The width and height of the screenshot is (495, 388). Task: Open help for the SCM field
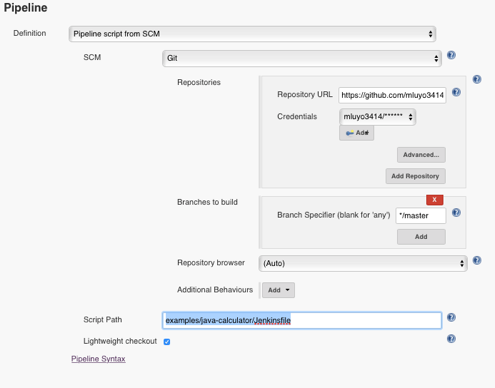tap(451, 55)
